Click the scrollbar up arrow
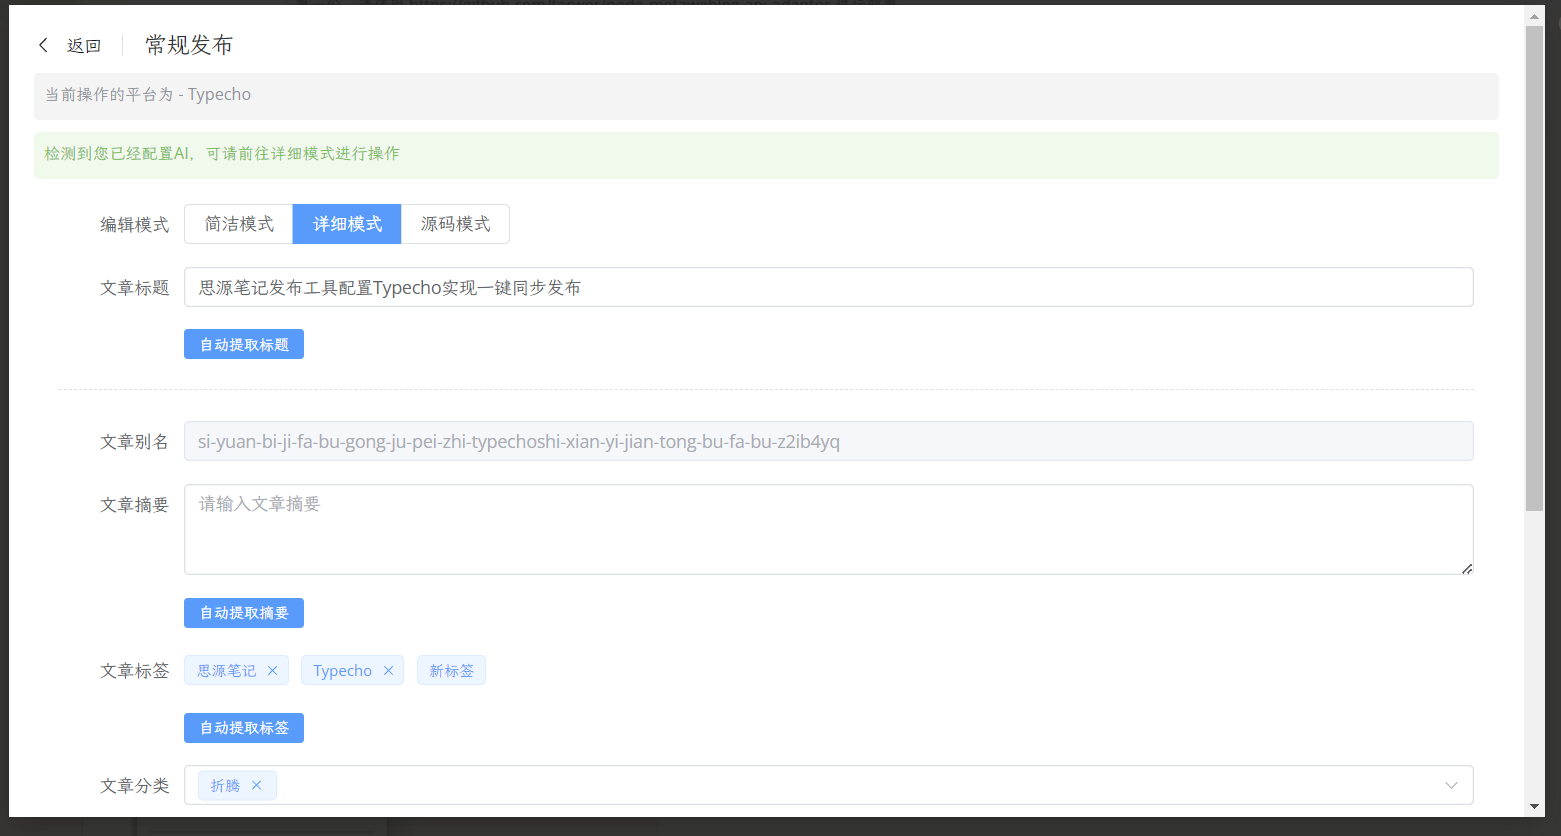The image size is (1561, 836). [x=1534, y=16]
